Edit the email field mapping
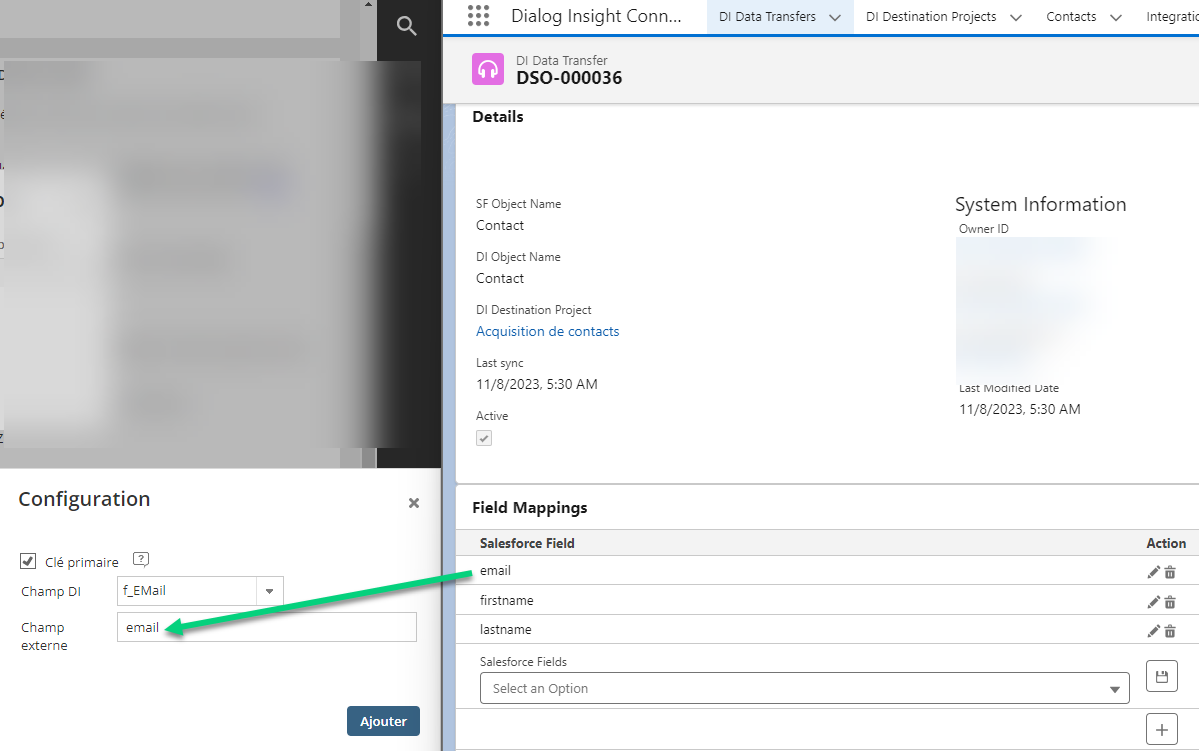 click(x=1153, y=572)
